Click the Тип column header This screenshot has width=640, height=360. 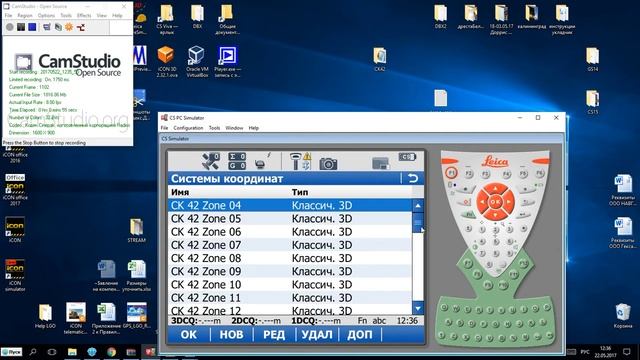click(x=300, y=192)
